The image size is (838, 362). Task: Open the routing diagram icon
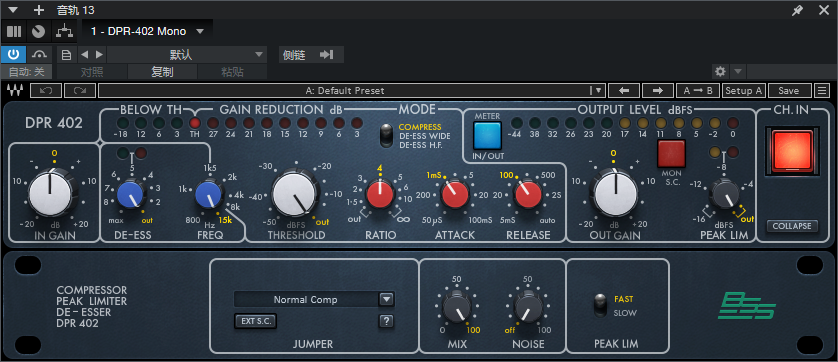pyautogui.click(x=65, y=31)
